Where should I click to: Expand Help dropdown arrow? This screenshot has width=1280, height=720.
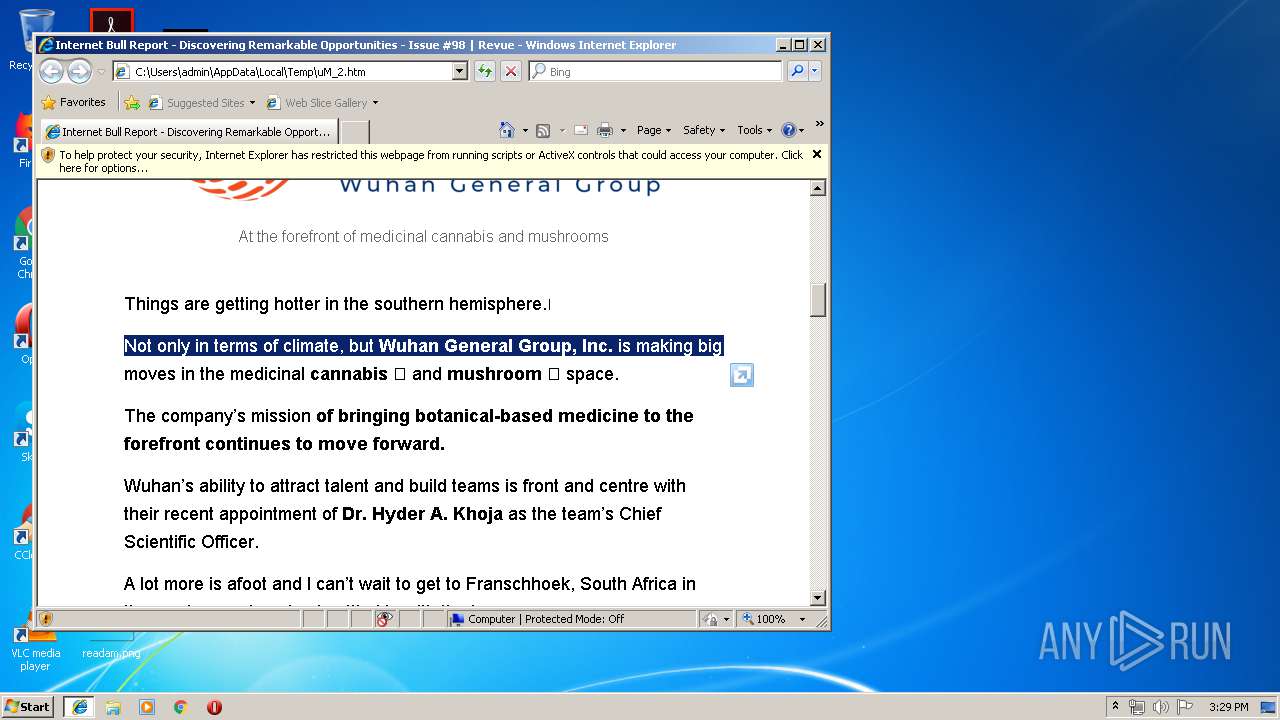[801, 130]
